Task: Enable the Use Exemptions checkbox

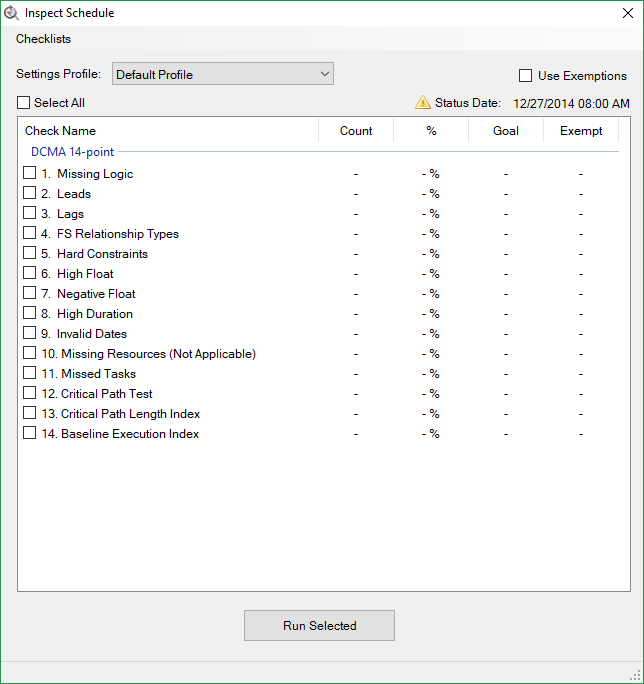Action: pos(525,76)
